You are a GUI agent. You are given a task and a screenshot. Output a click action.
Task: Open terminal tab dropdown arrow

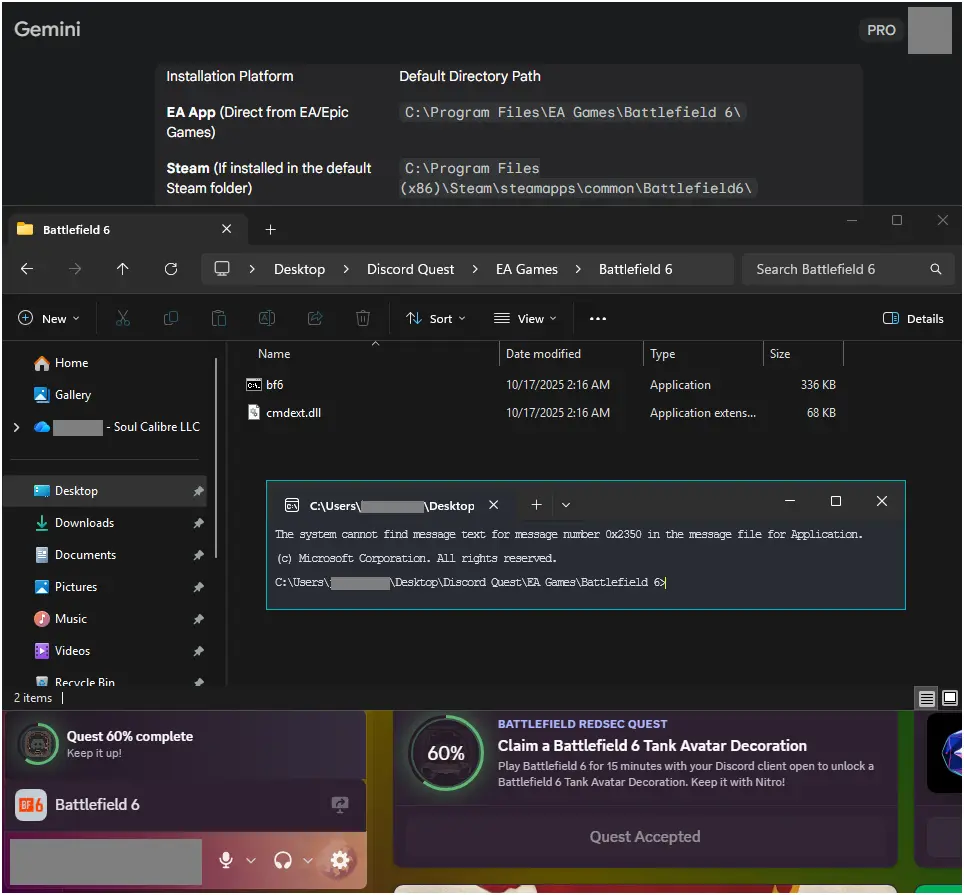(x=566, y=505)
